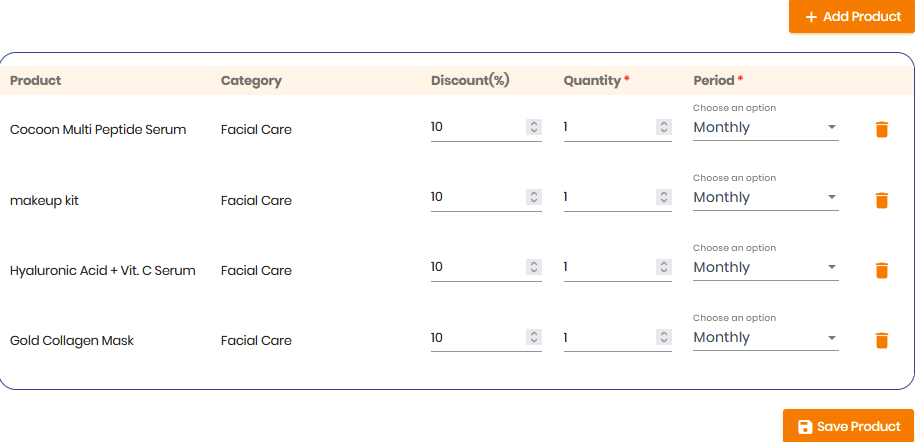
Task: Delete the Cocoon Multi Peptide Serum row
Action: tap(882, 129)
